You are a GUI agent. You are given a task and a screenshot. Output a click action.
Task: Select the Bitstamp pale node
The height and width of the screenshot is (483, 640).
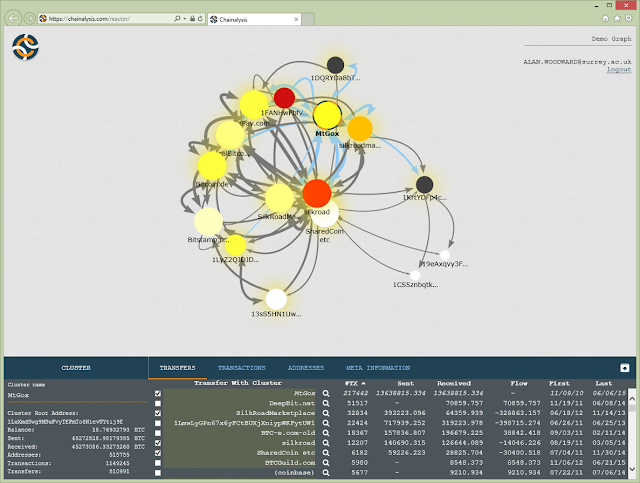(208, 221)
